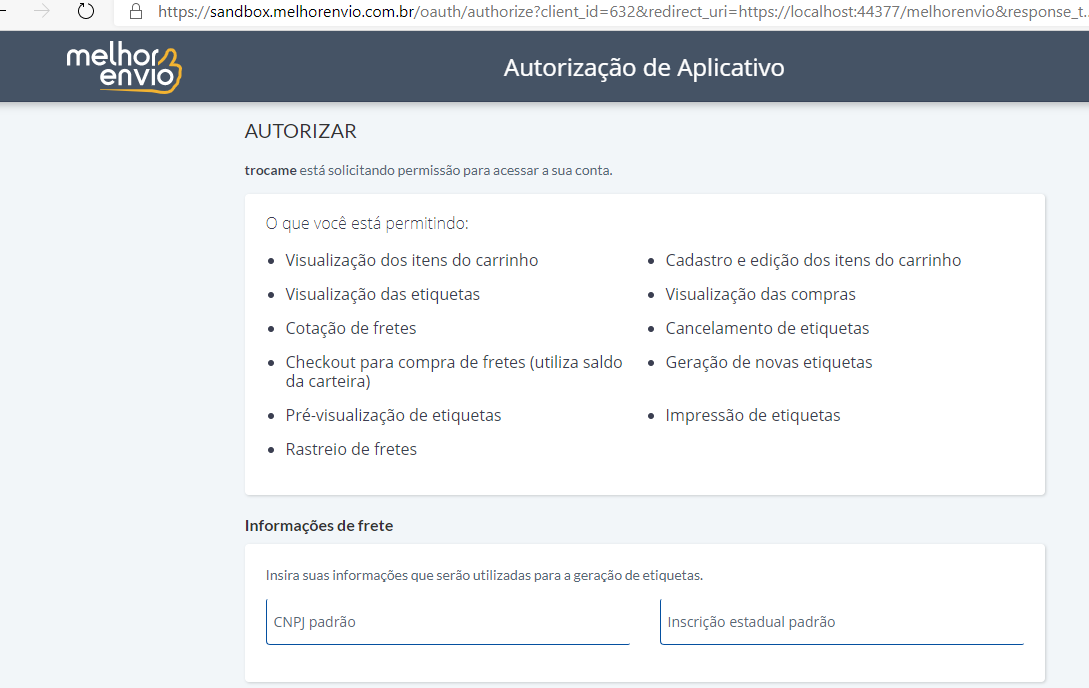Click 'Cotação de fretes' permission

(x=351, y=328)
